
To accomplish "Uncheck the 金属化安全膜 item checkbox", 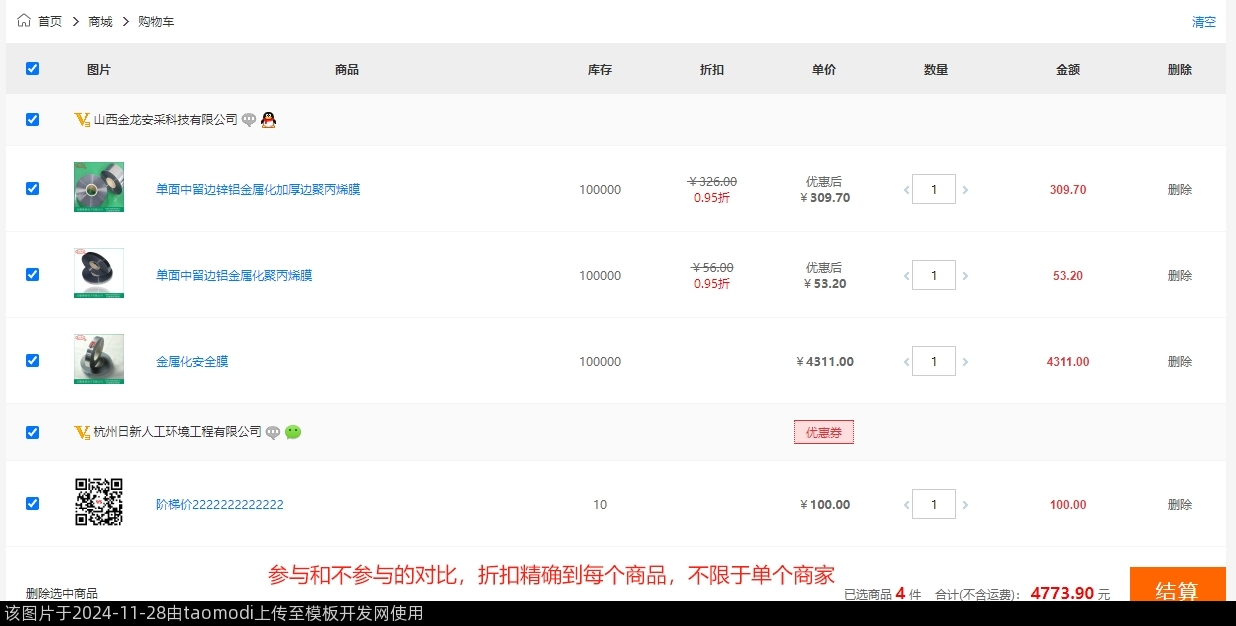I will point(32,360).
